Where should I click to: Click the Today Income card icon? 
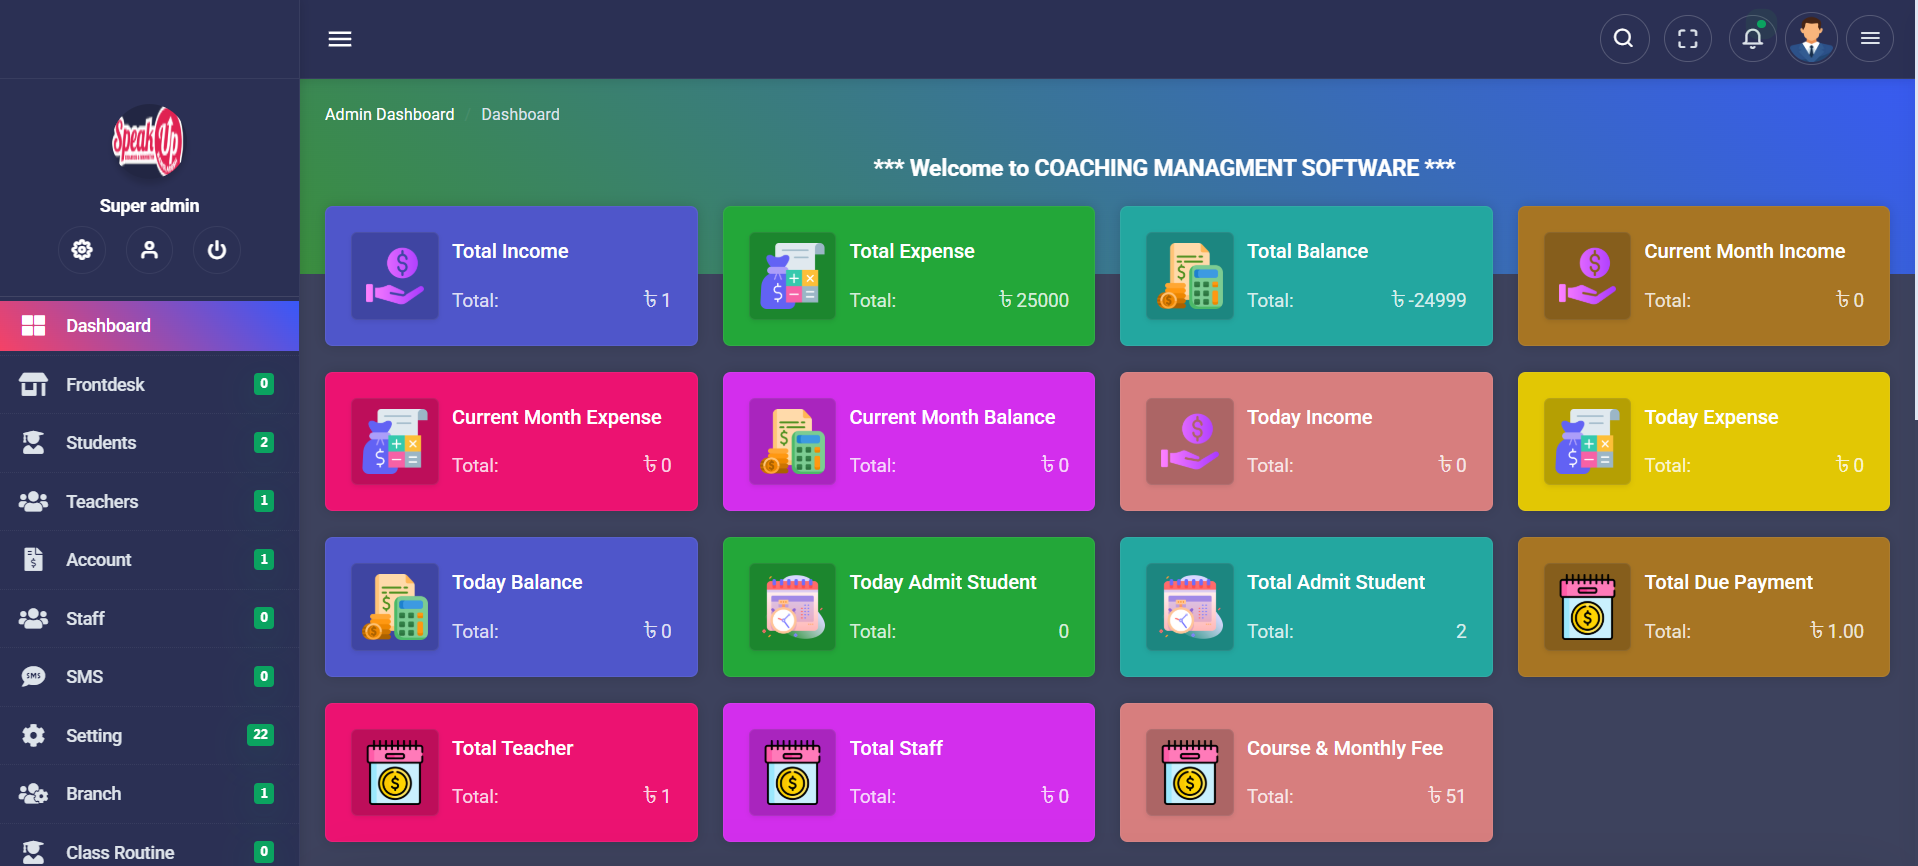[1190, 441]
